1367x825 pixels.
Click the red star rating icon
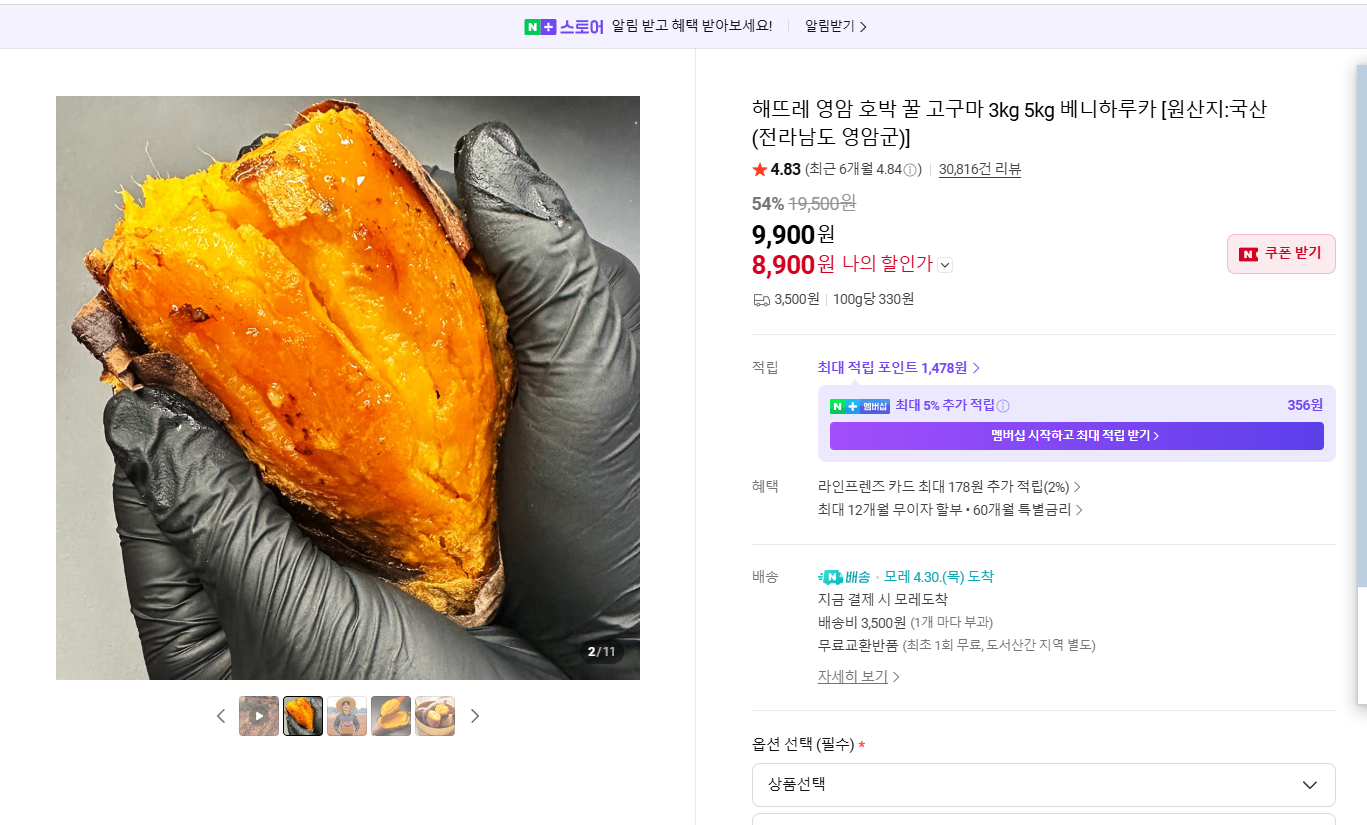point(759,169)
